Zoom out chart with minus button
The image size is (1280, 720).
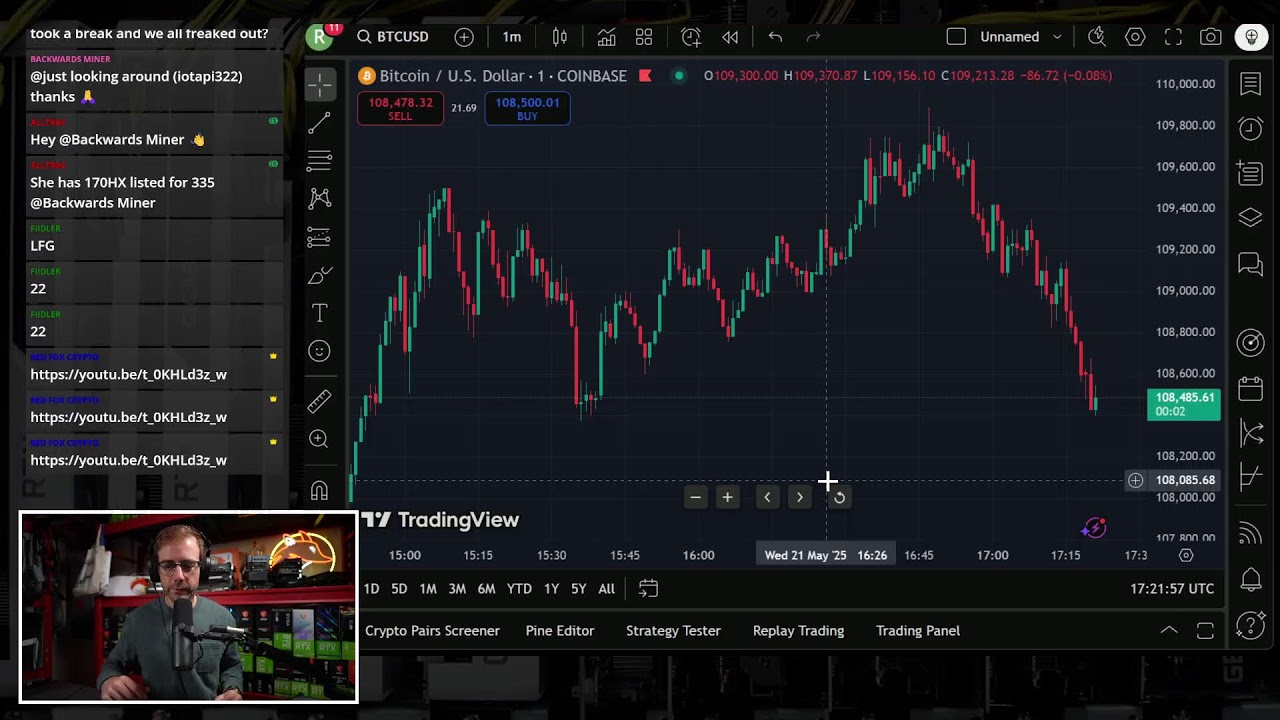click(x=695, y=497)
